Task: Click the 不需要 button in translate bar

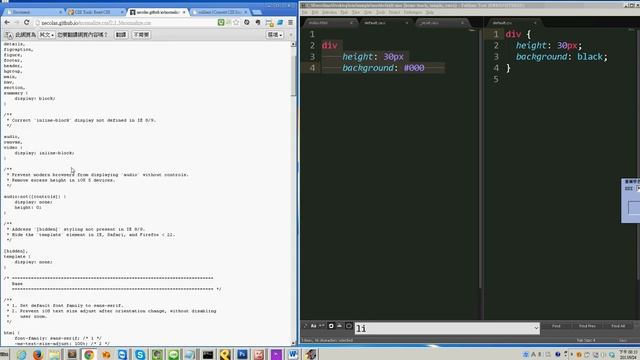Action: coord(141,35)
